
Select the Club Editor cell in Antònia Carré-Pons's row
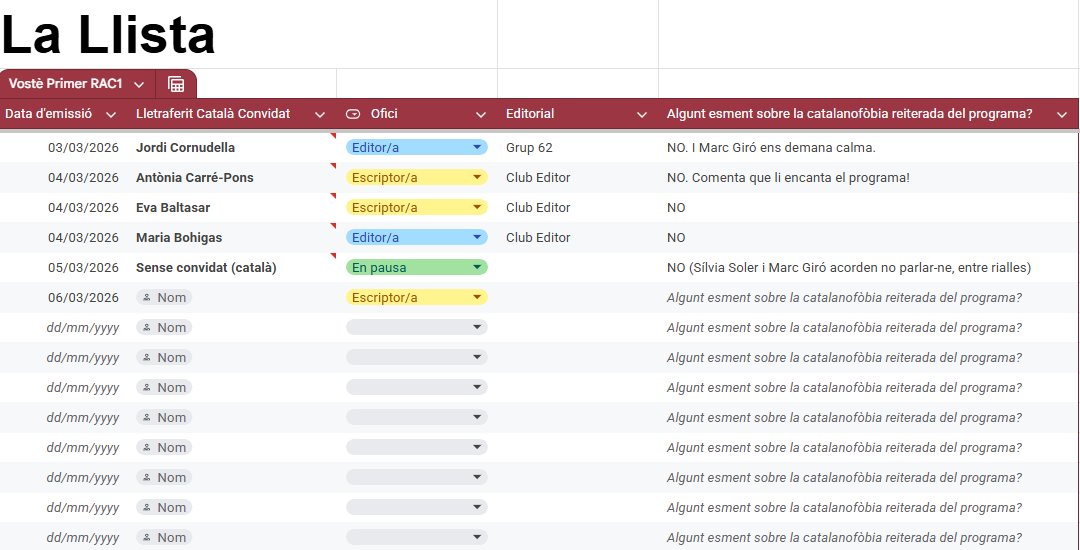pyautogui.click(x=538, y=178)
